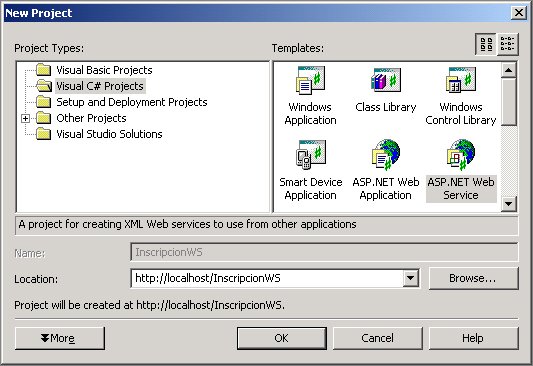Click the 'Windows Control Library' label text
The width and height of the screenshot is (533, 366).
461,114
